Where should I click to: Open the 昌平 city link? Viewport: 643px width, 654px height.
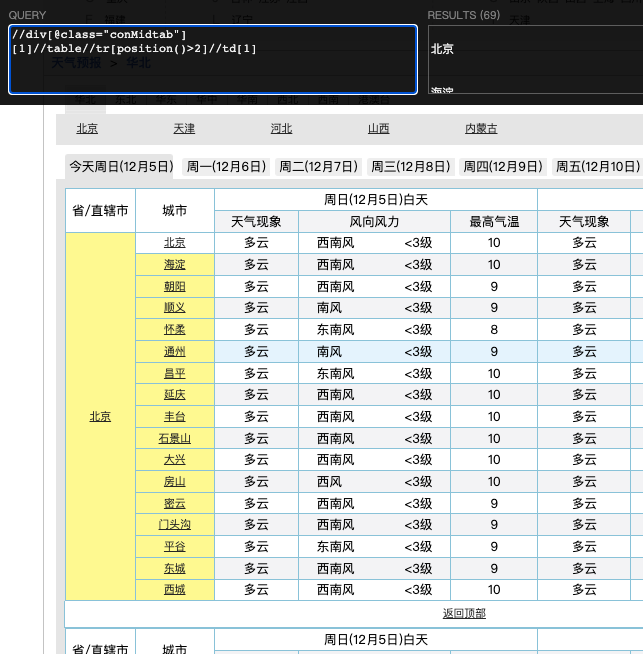click(x=175, y=373)
